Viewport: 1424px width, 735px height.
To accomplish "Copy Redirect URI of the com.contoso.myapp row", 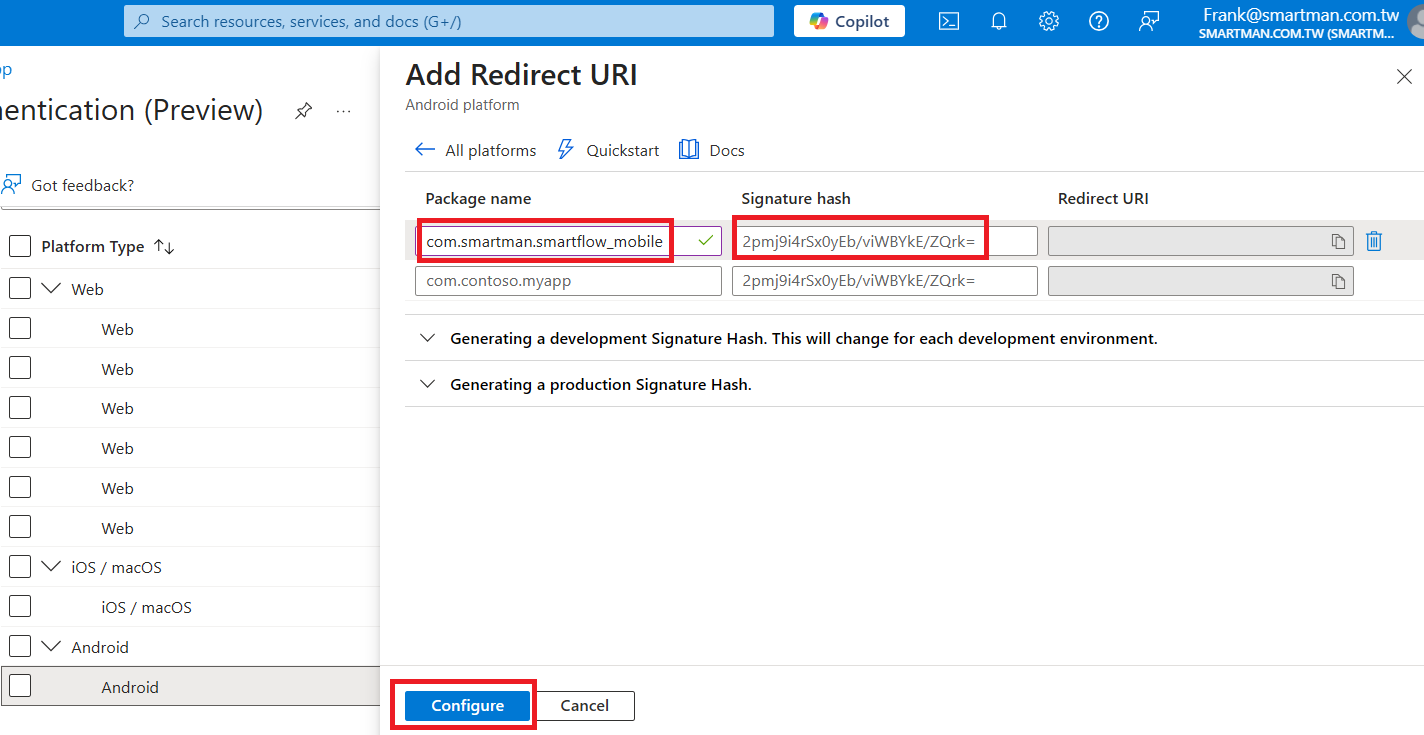I will pos(1338,282).
